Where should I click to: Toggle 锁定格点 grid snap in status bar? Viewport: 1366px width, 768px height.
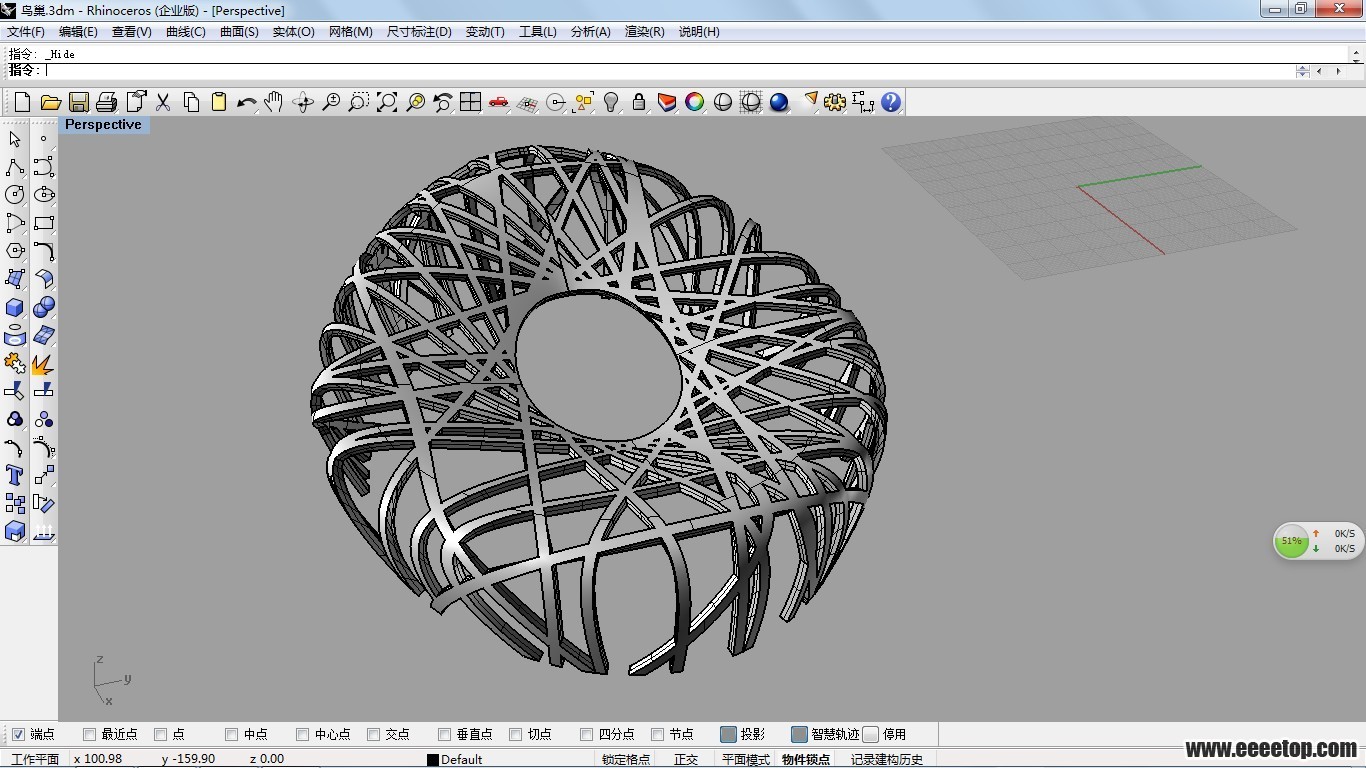coord(626,759)
